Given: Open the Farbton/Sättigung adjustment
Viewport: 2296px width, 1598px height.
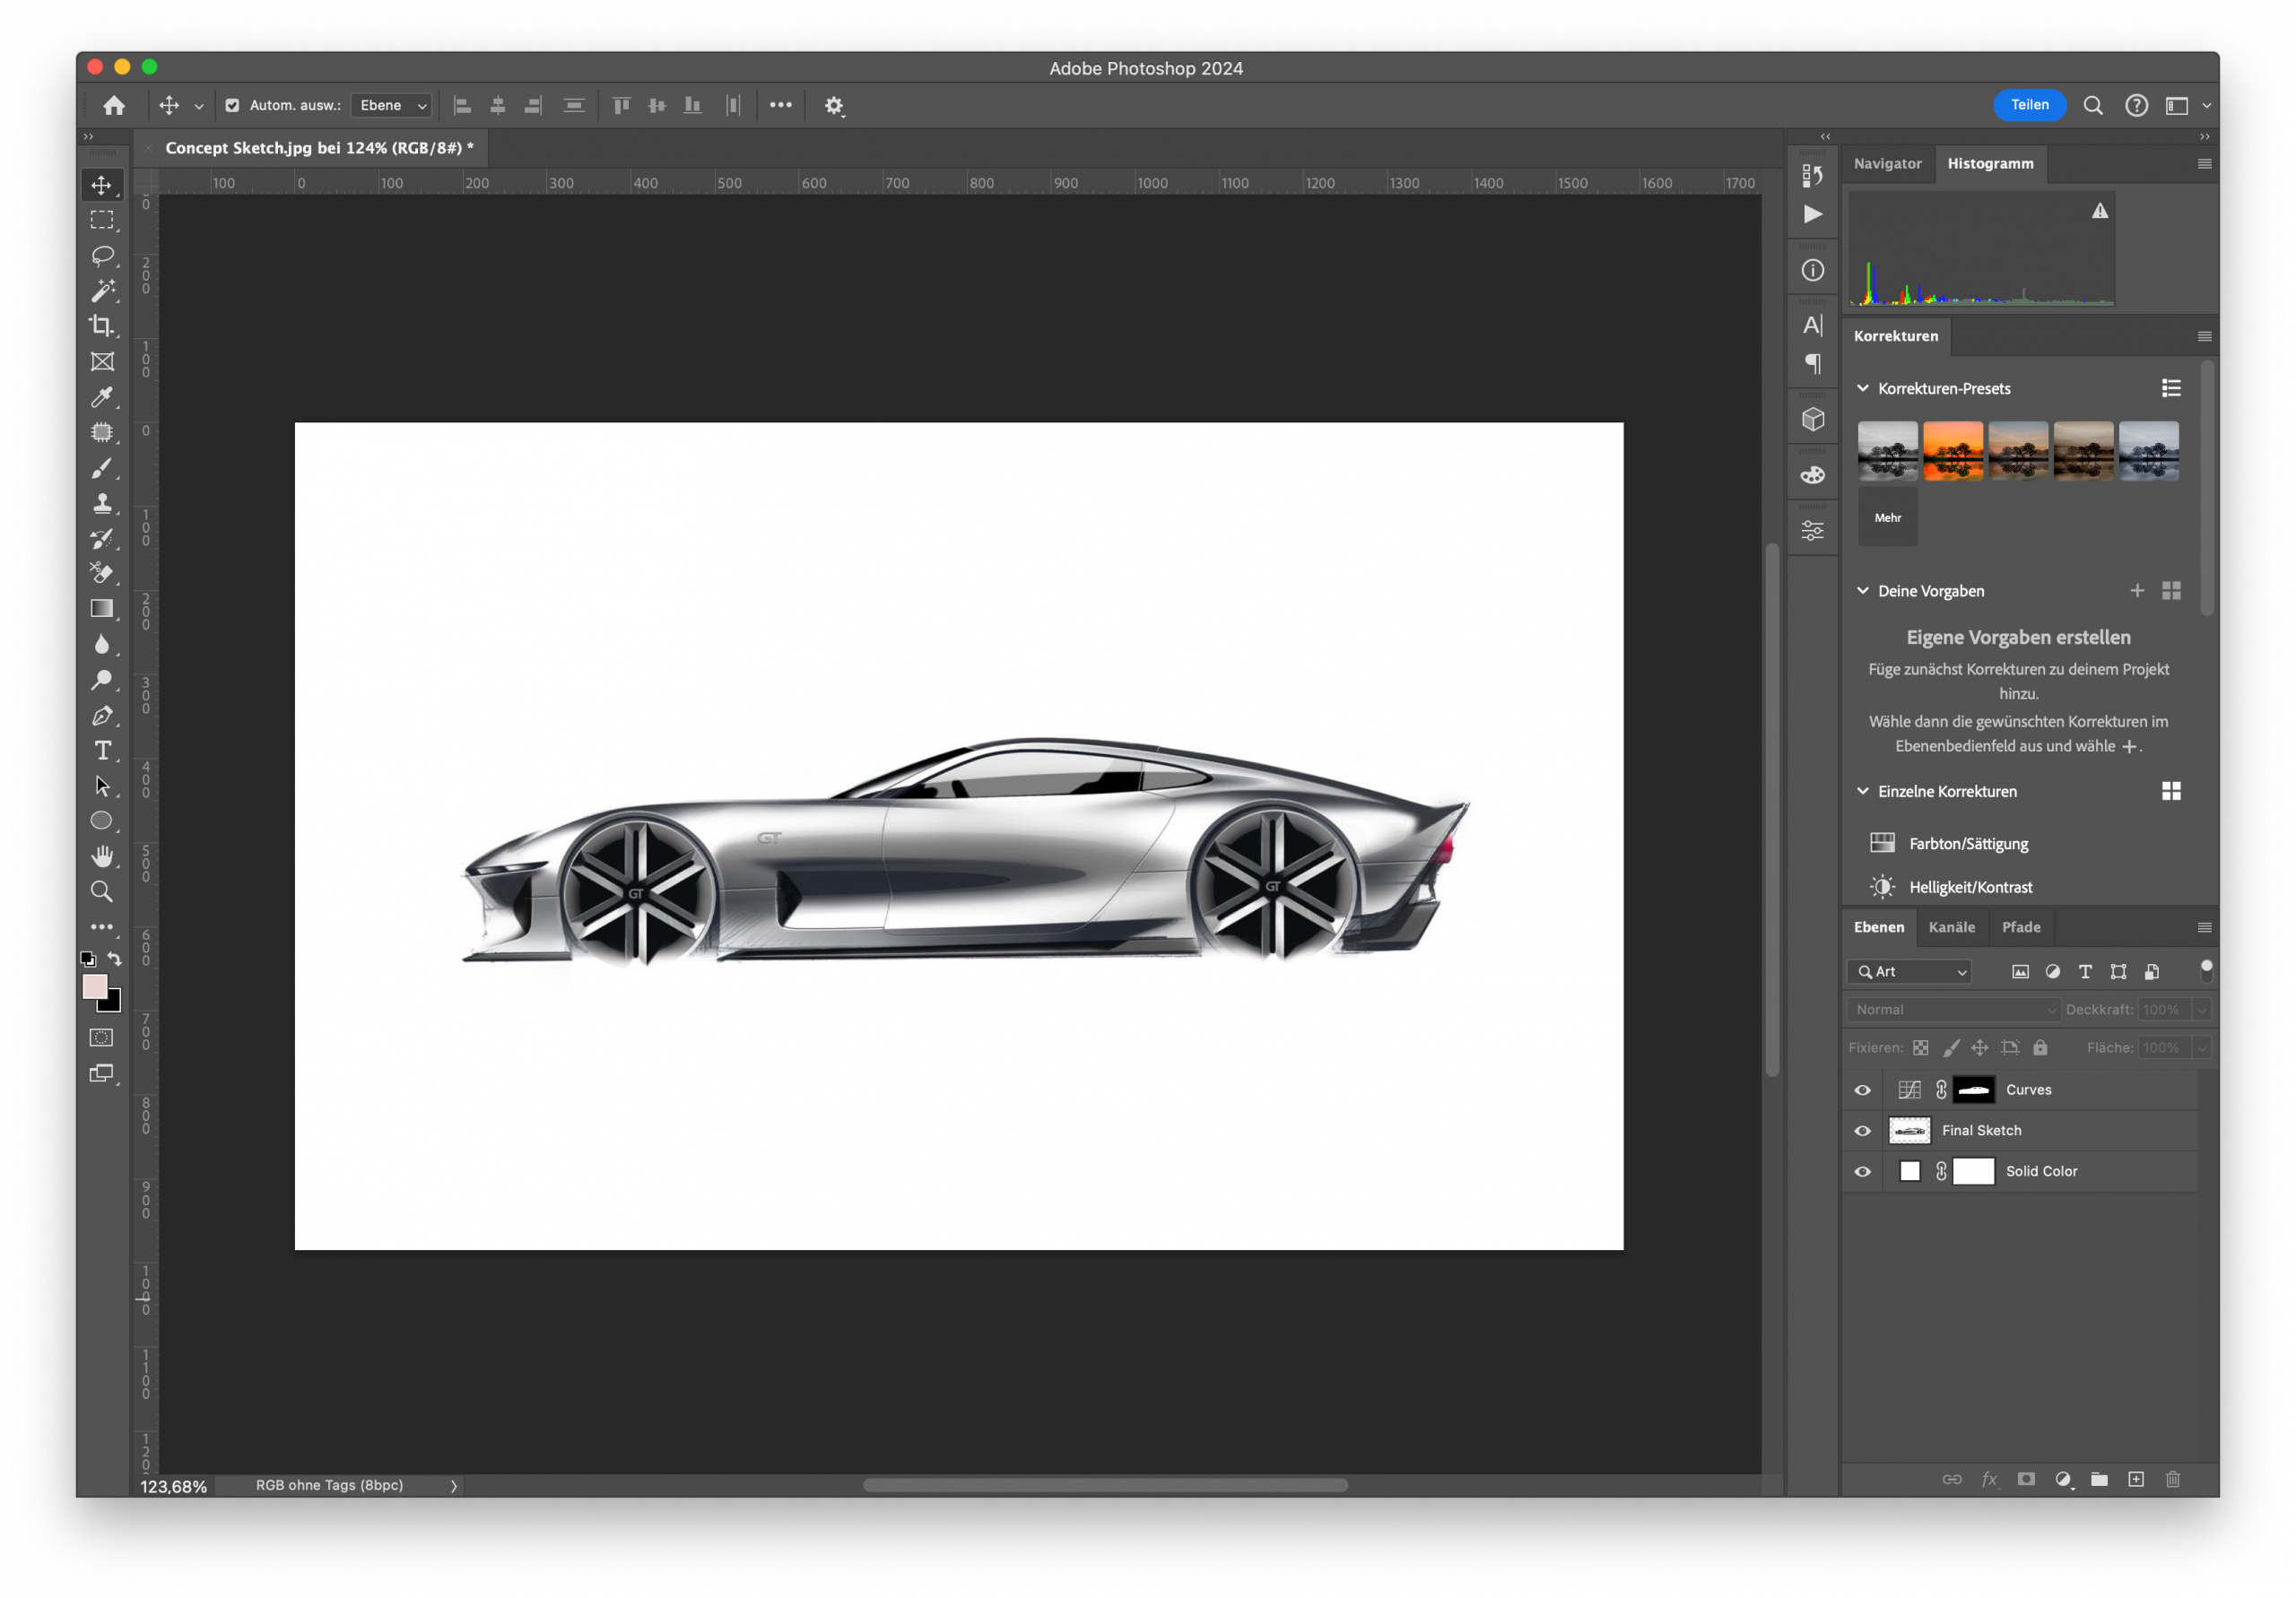Looking at the screenshot, I should click(x=1967, y=843).
